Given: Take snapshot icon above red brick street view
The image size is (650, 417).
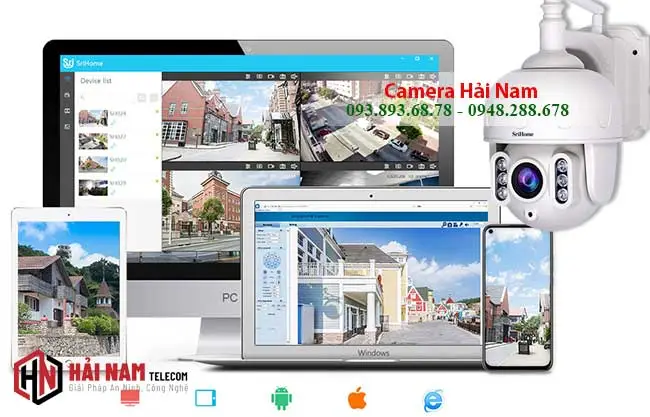Looking at the screenshot, I should coord(283,76).
